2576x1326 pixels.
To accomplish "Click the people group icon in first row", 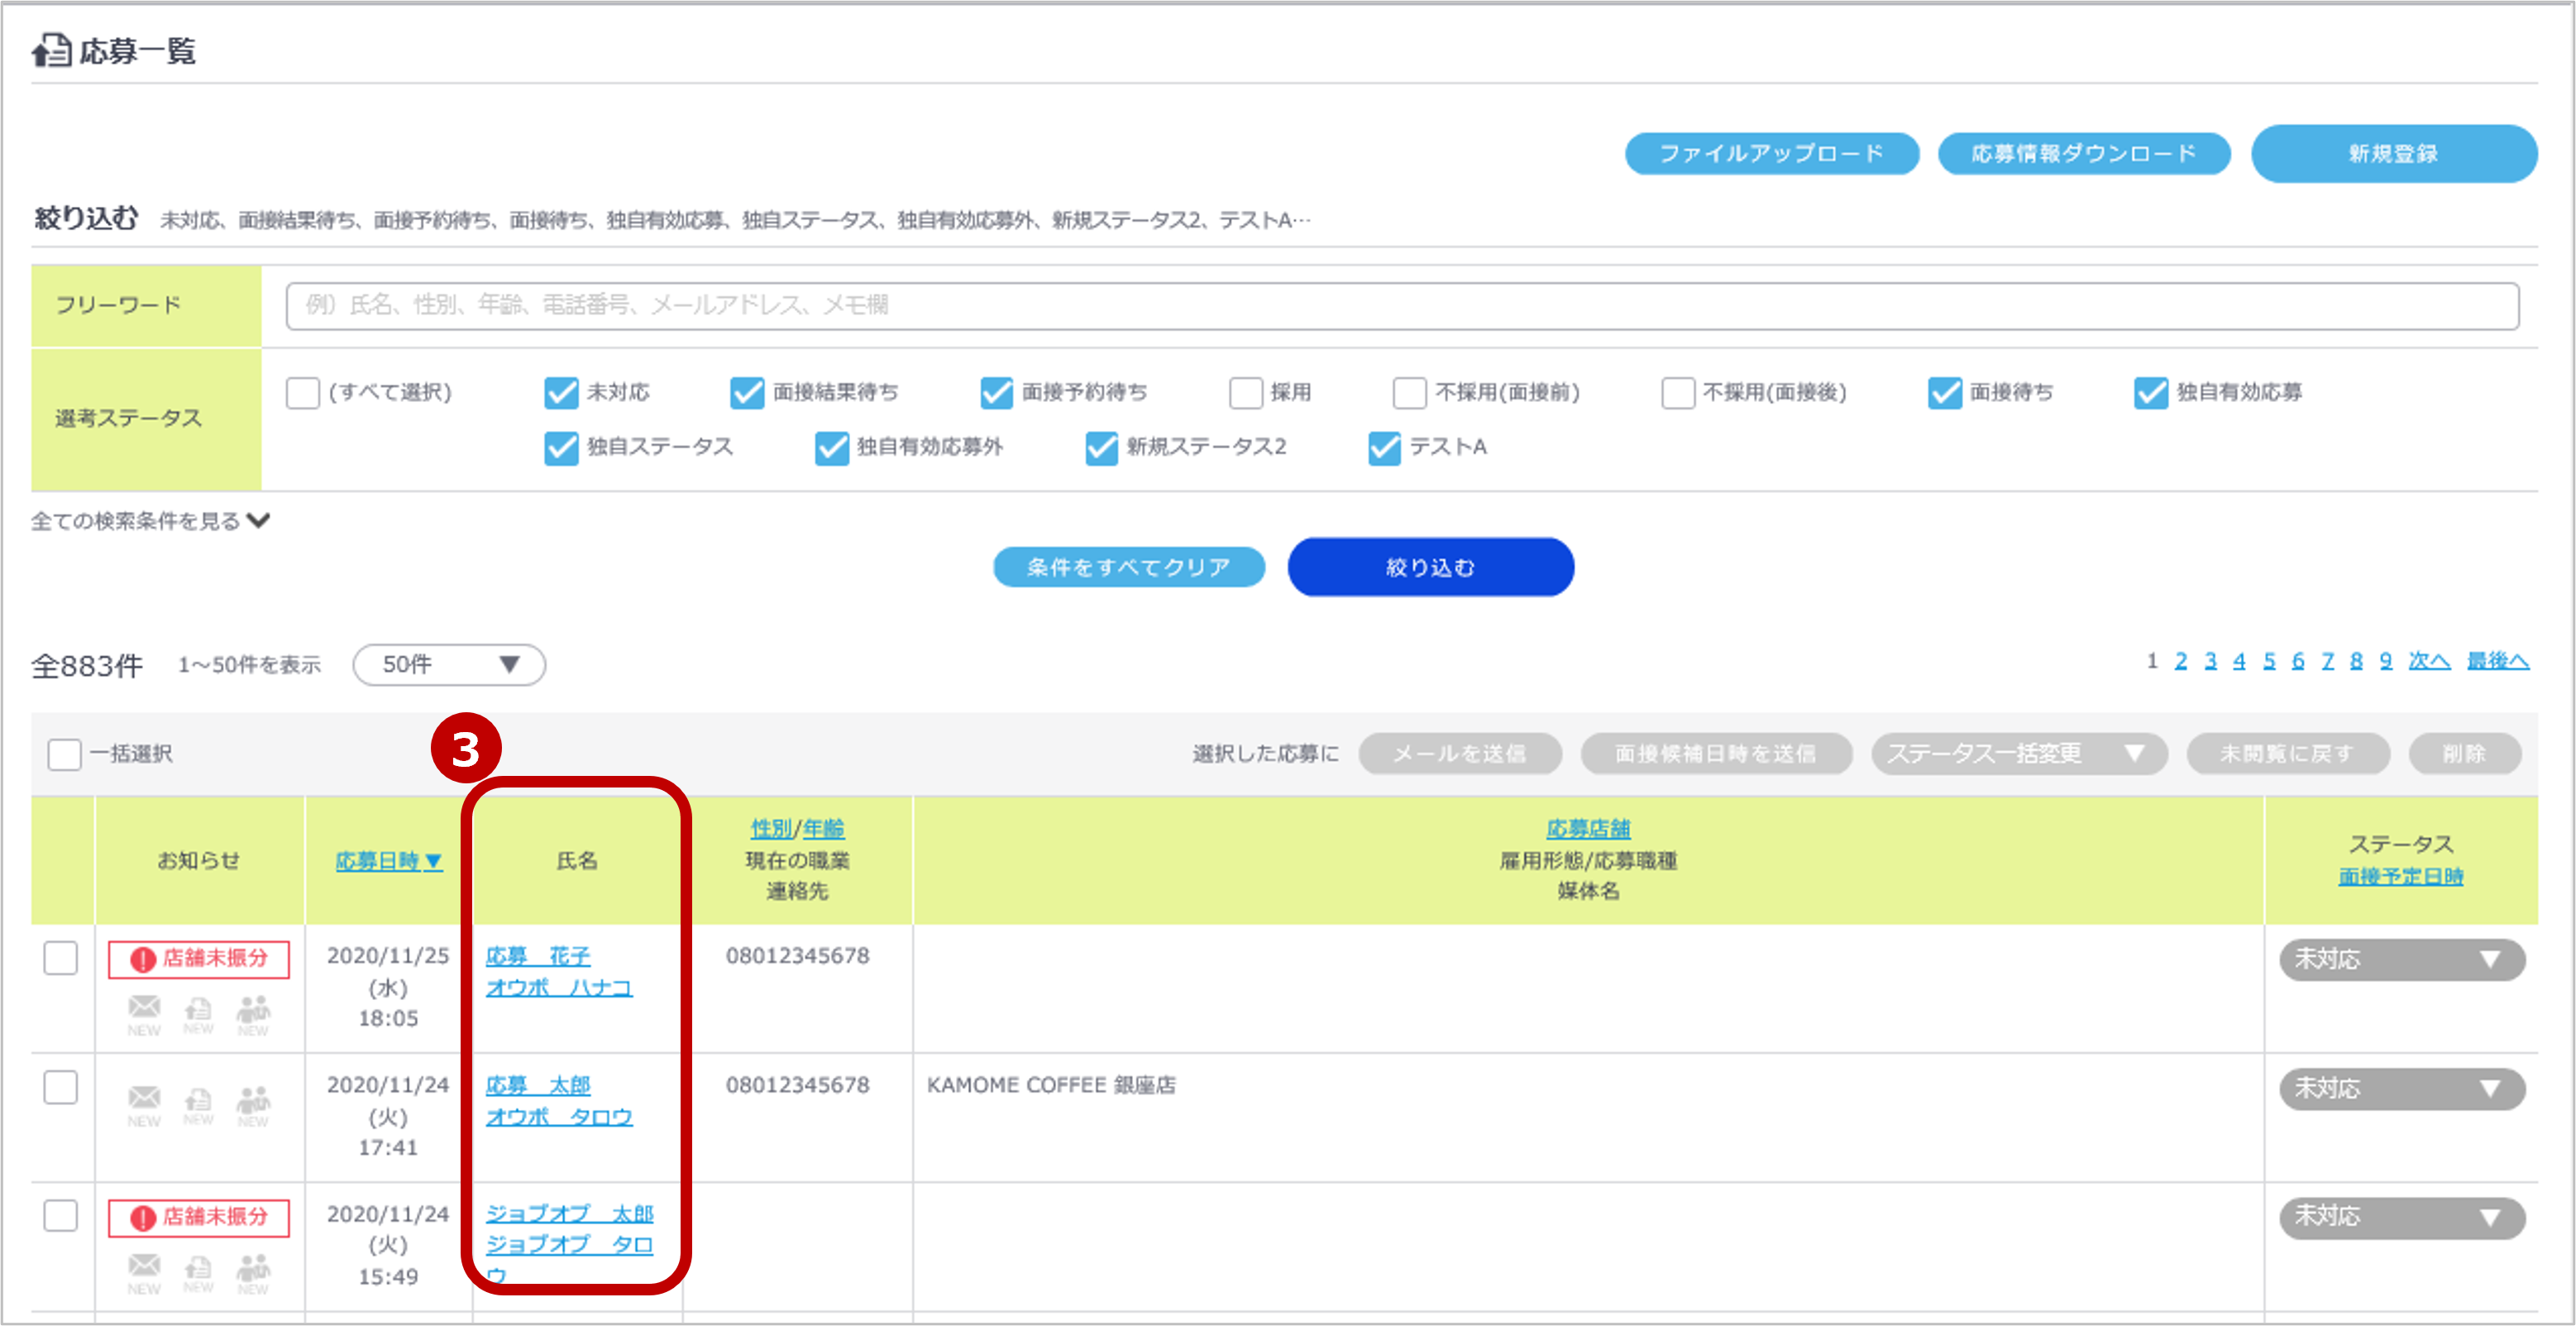I will pyautogui.click(x=253, y=1008).
